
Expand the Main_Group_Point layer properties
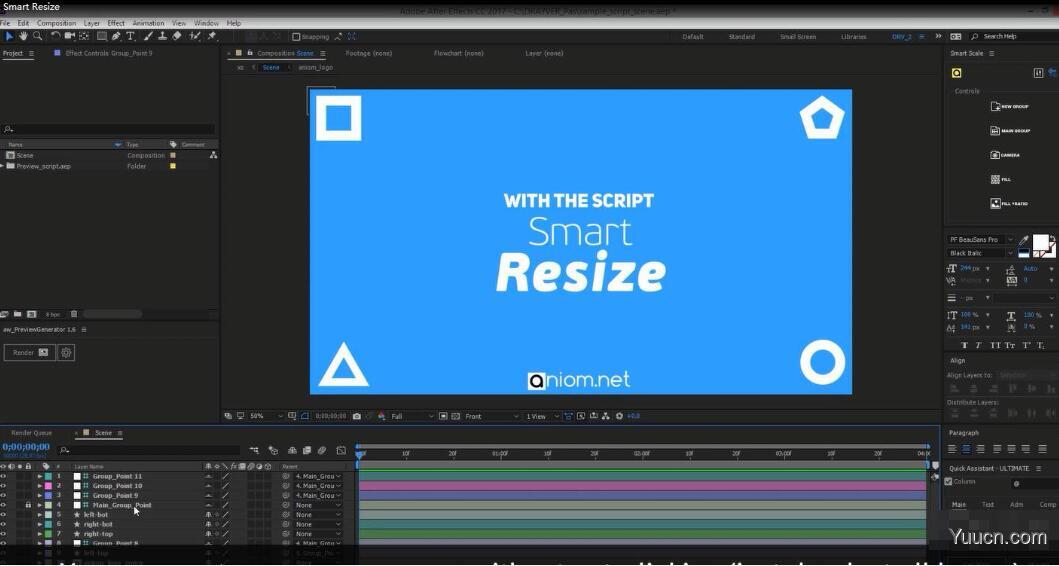(39, 505)
